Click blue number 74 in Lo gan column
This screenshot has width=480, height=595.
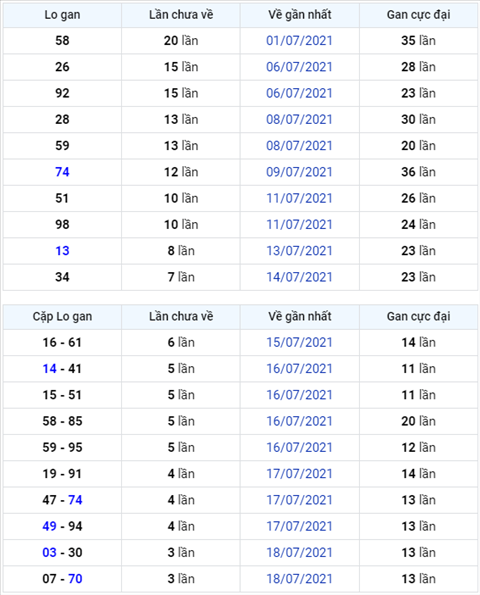click(62, 172)
